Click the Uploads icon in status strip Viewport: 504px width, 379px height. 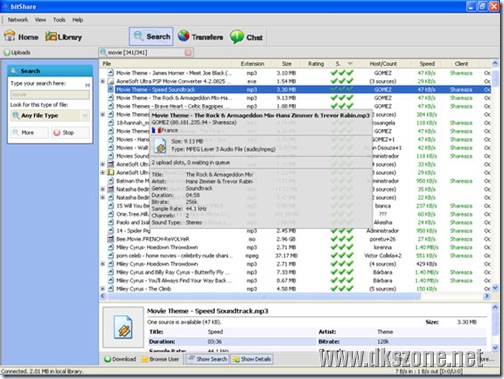[x=7, y=52]
